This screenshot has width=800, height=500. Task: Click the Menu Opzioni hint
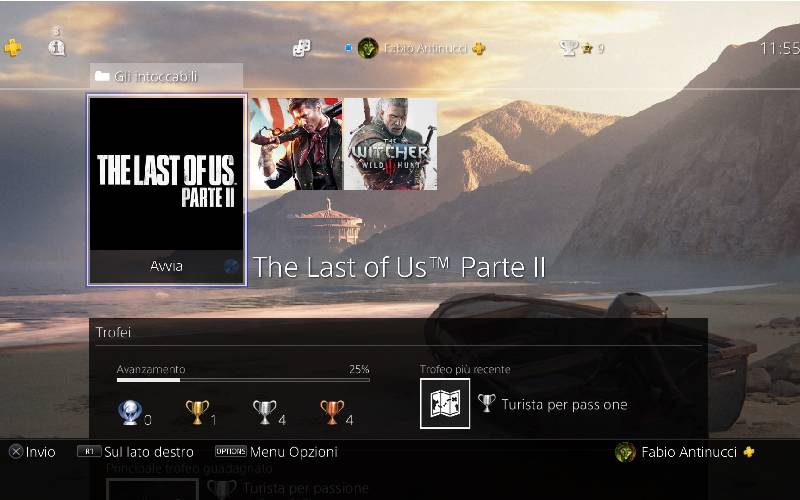tap(276, 452)
